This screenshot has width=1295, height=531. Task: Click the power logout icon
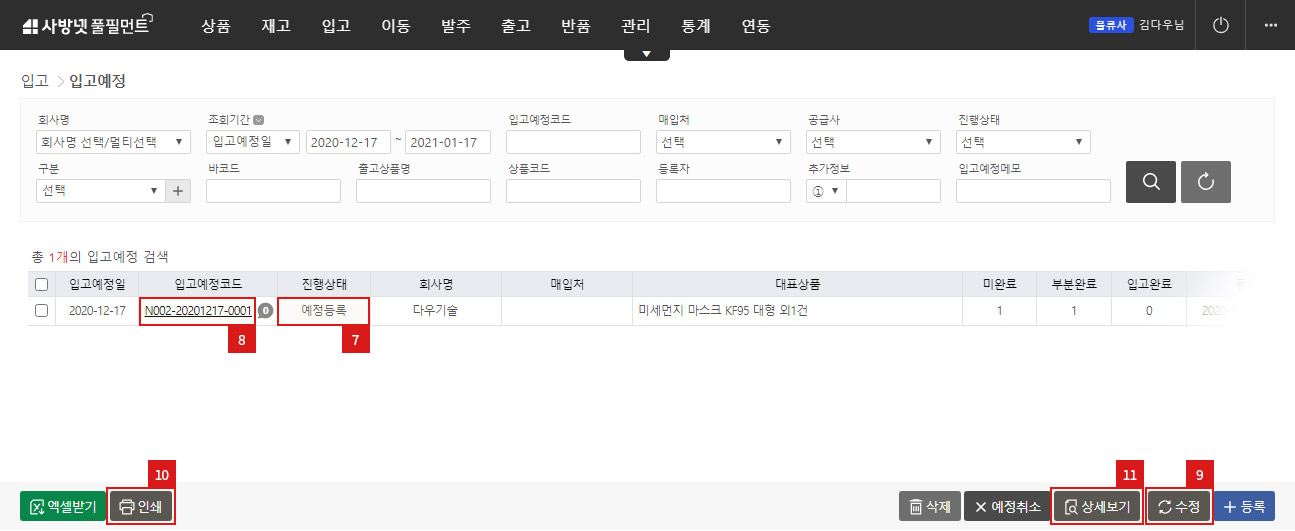[1219, 25]
